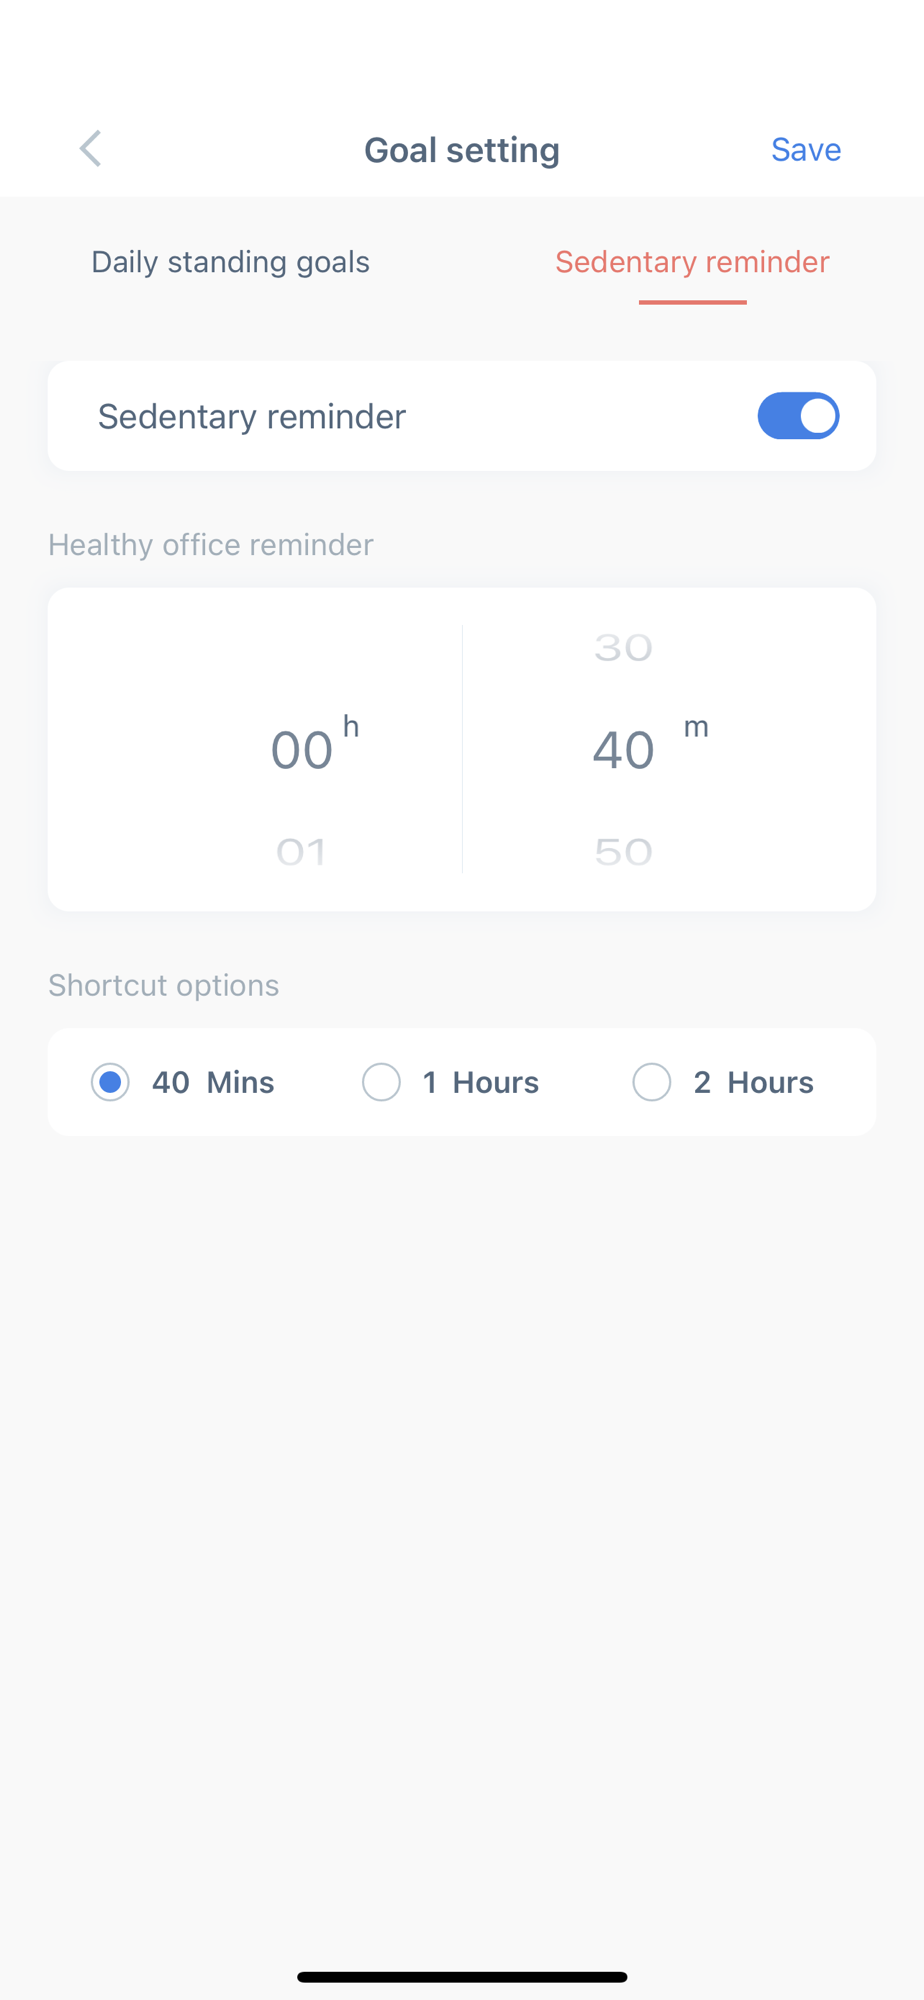Tap the selected 40 minutes value

point(623,750)
